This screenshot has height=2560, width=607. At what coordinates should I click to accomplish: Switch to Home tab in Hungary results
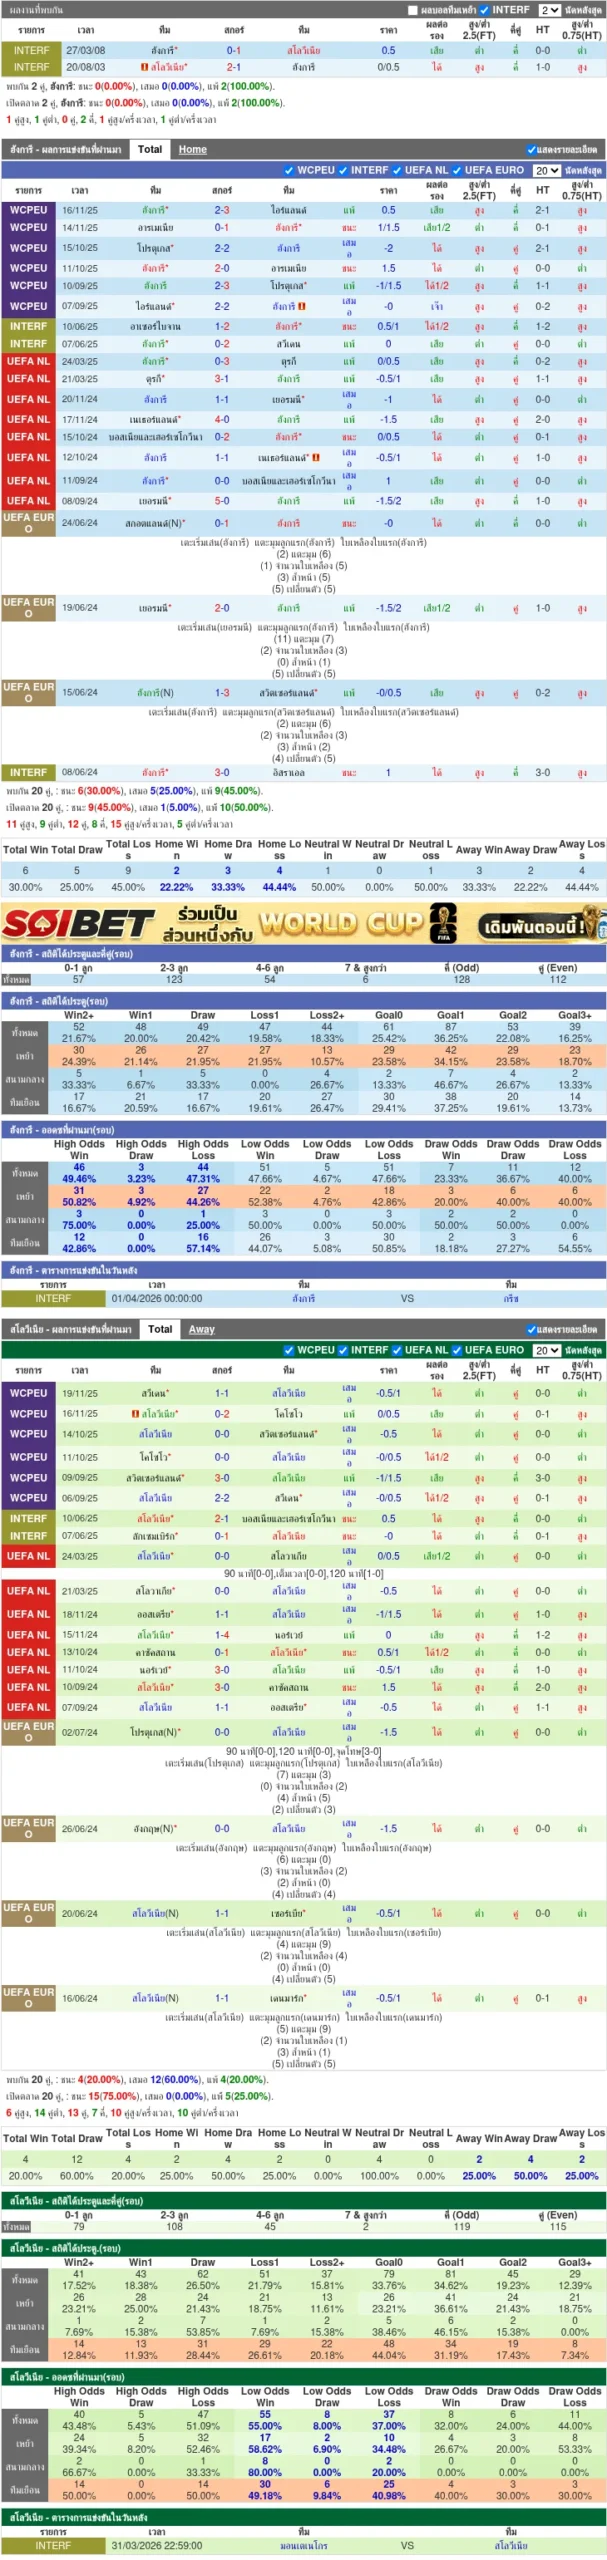[x=192, y=150]
